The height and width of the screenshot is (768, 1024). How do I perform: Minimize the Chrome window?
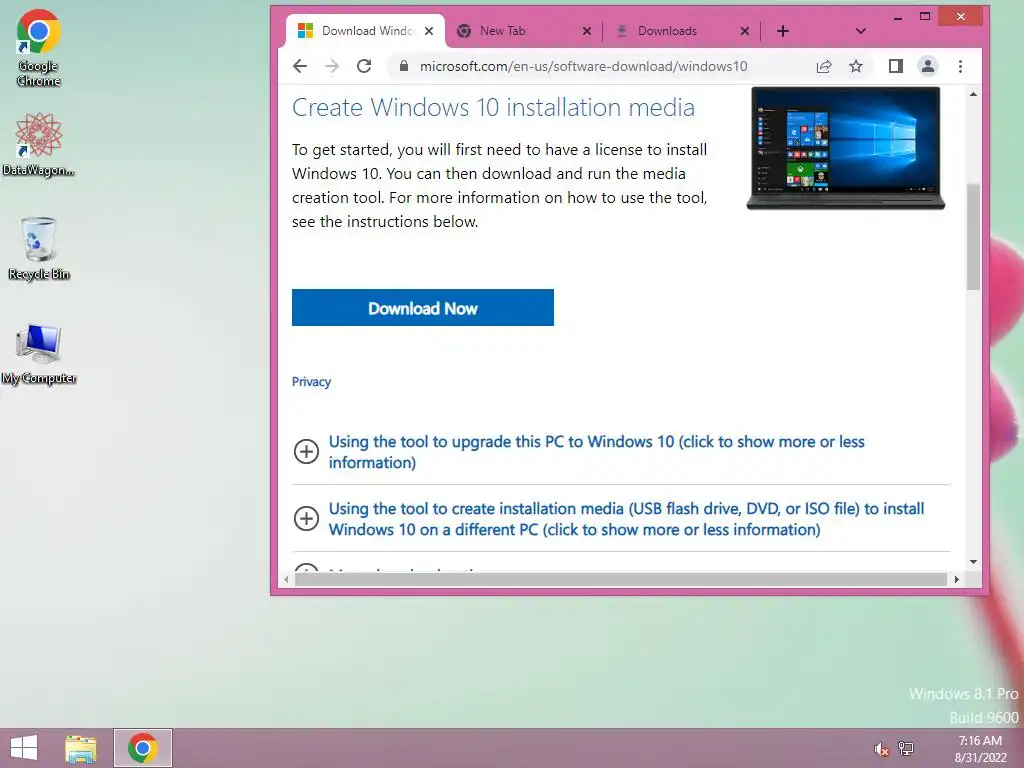click(898, 17)
